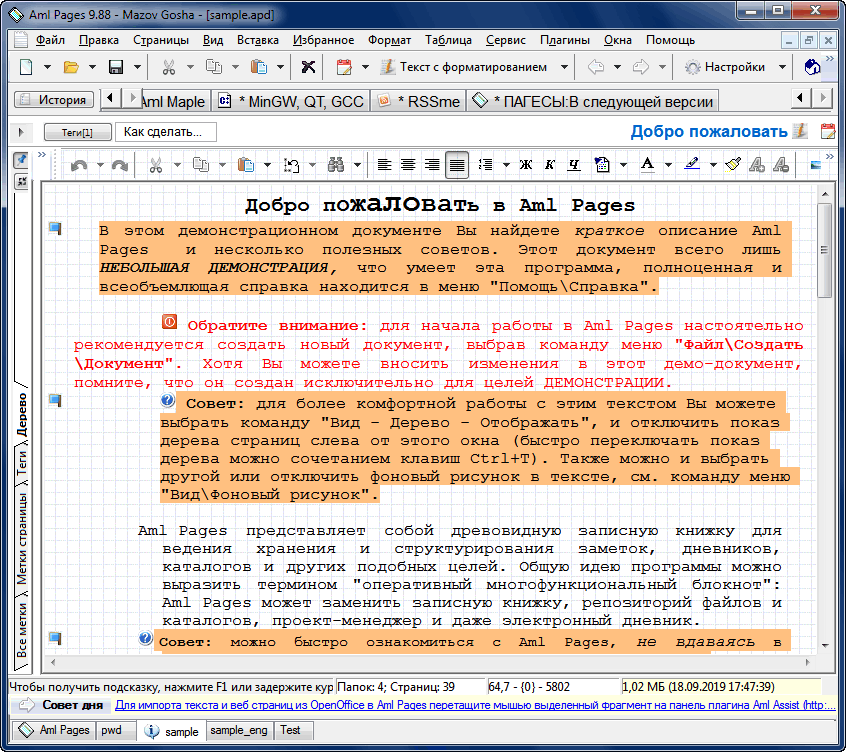Click the pencil icon beside Добро пожаловать title
This screenshot has width=846, height=752.
pos(800,131)
